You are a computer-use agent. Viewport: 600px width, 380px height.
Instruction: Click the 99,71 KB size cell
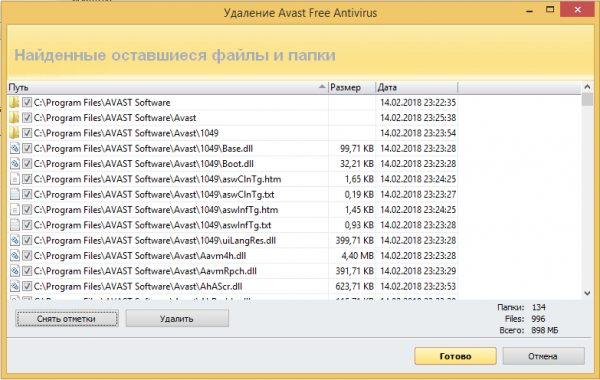coord(352,148)
